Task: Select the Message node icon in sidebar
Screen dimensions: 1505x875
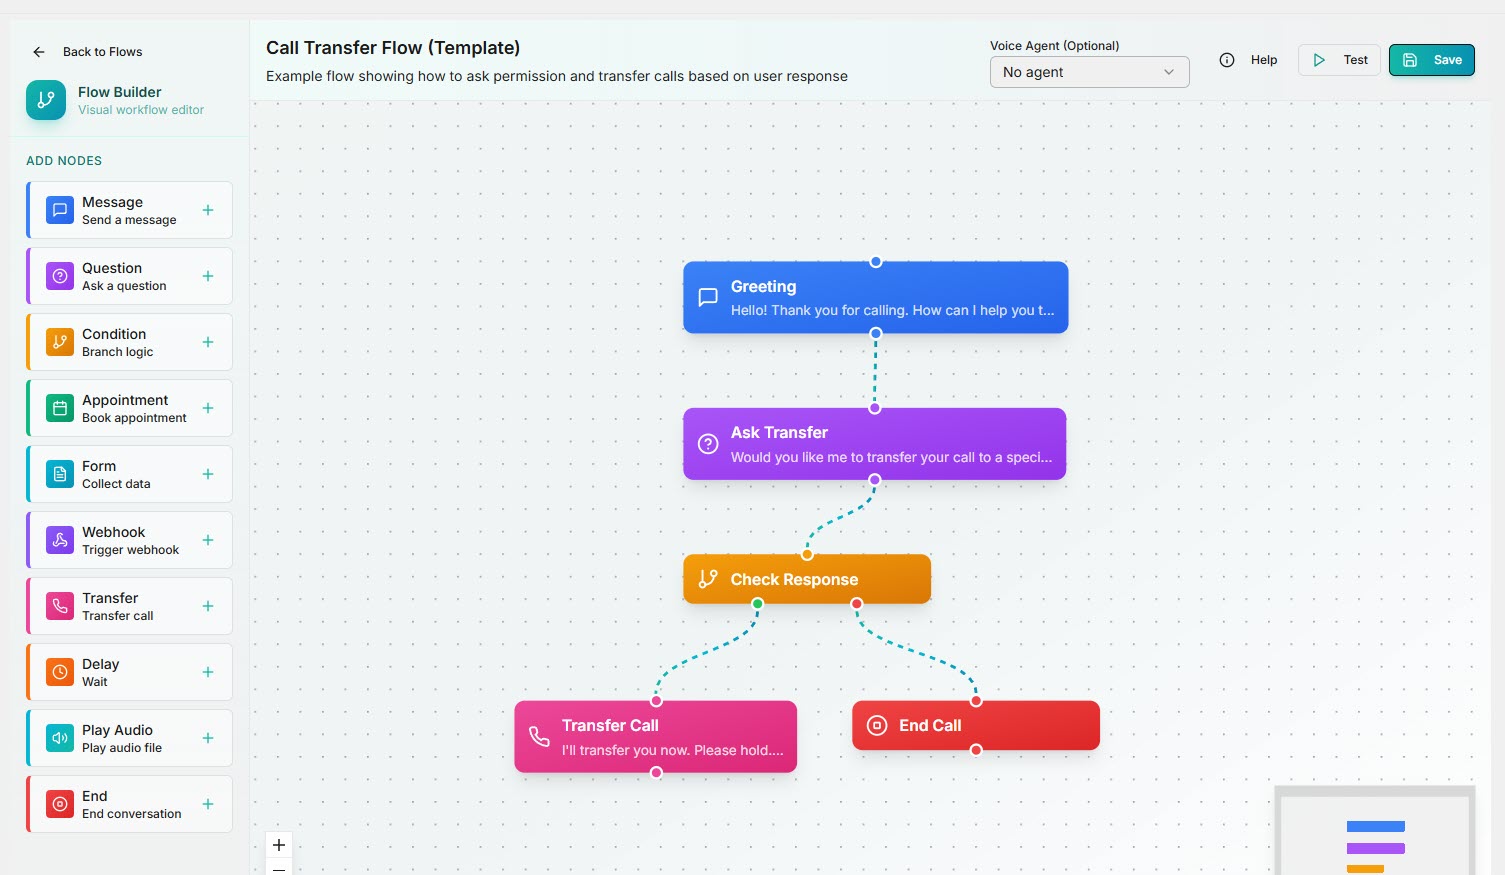Action: (x=59, y=210)
